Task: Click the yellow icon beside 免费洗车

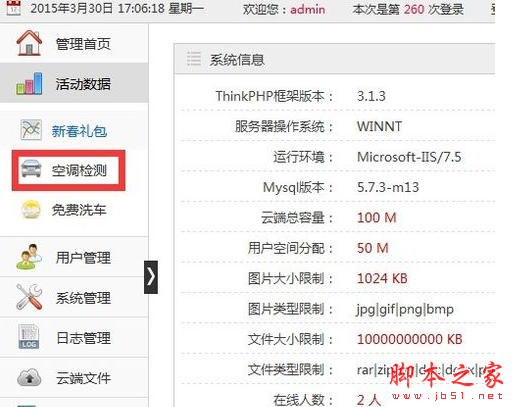Action: (x=31, y=209)
